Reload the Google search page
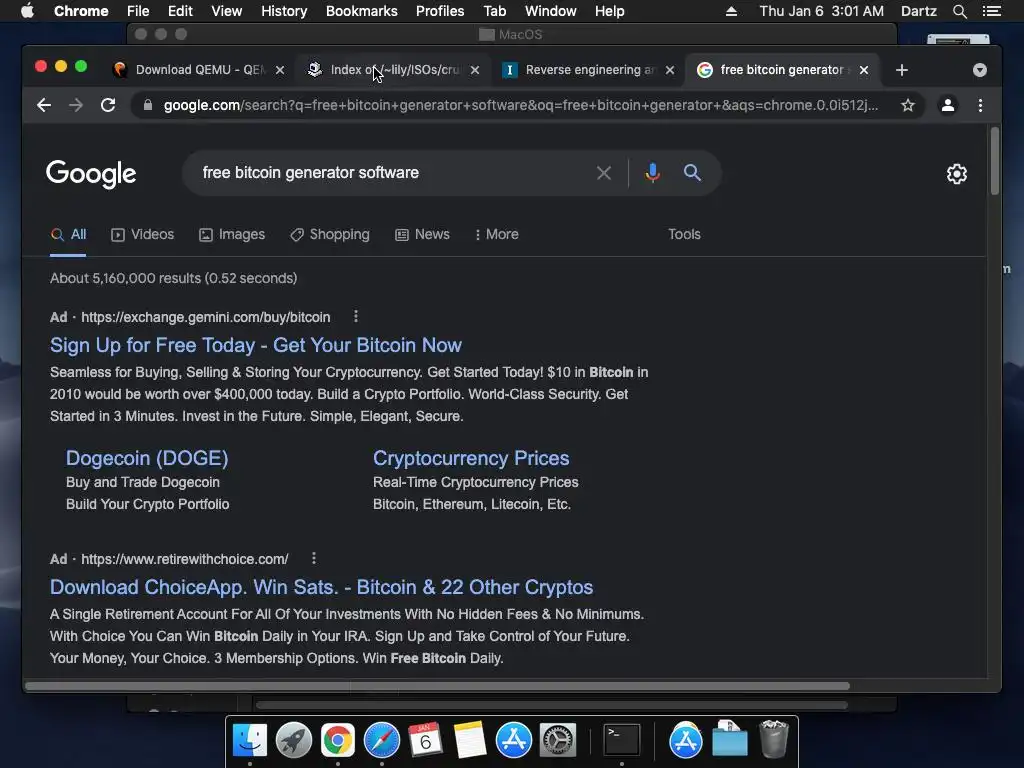This screenshot has width=1024, height=768. [x=108, y=105]
